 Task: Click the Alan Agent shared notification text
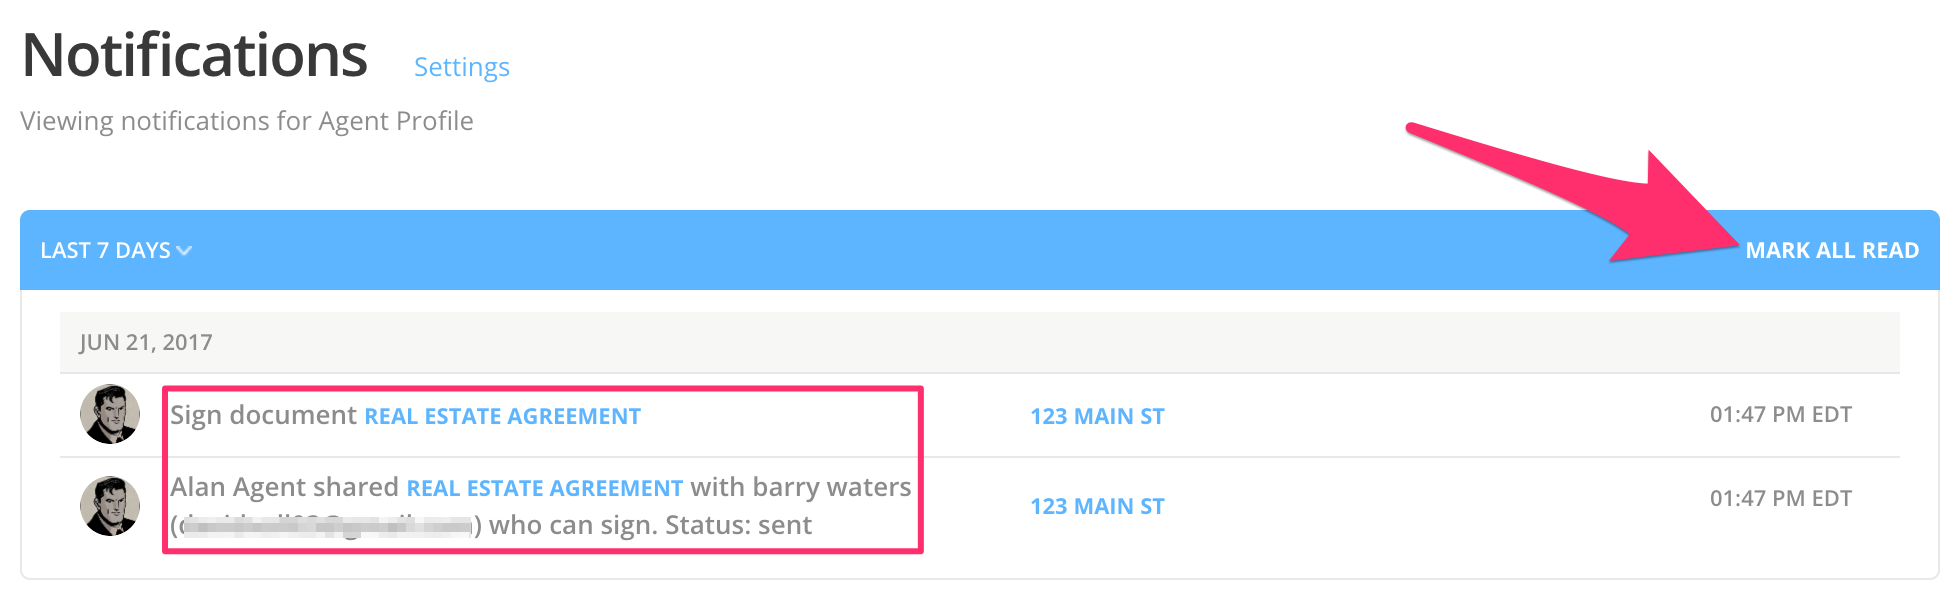(283, 488)
